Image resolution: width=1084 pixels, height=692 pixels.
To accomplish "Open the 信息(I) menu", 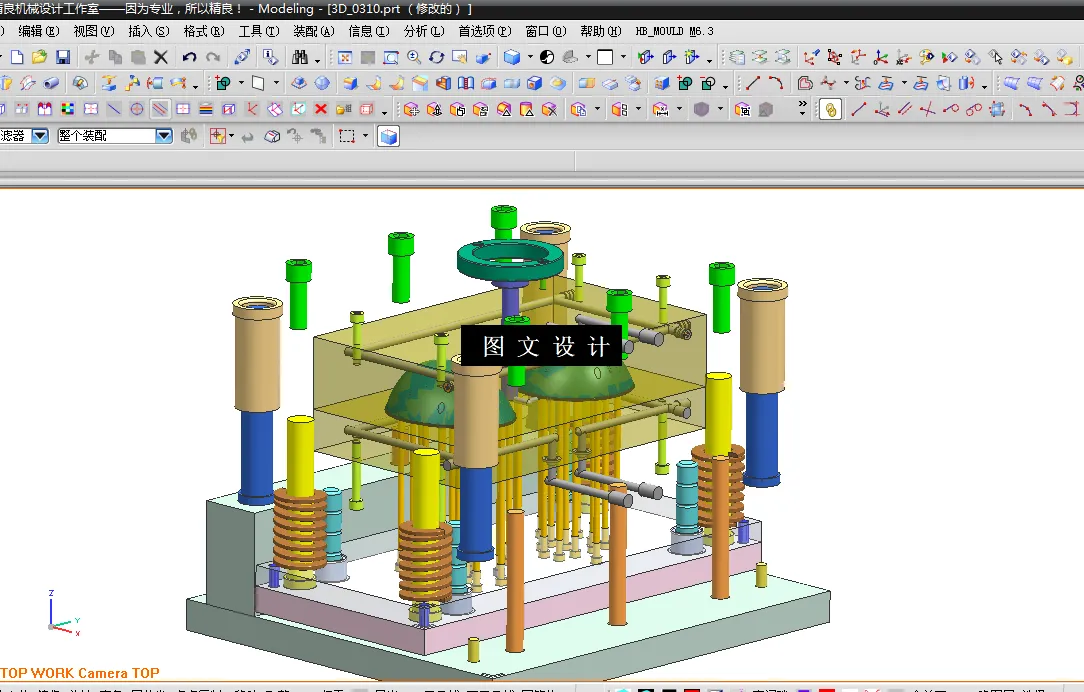I will pyautogui.click(x=369, y=31).
